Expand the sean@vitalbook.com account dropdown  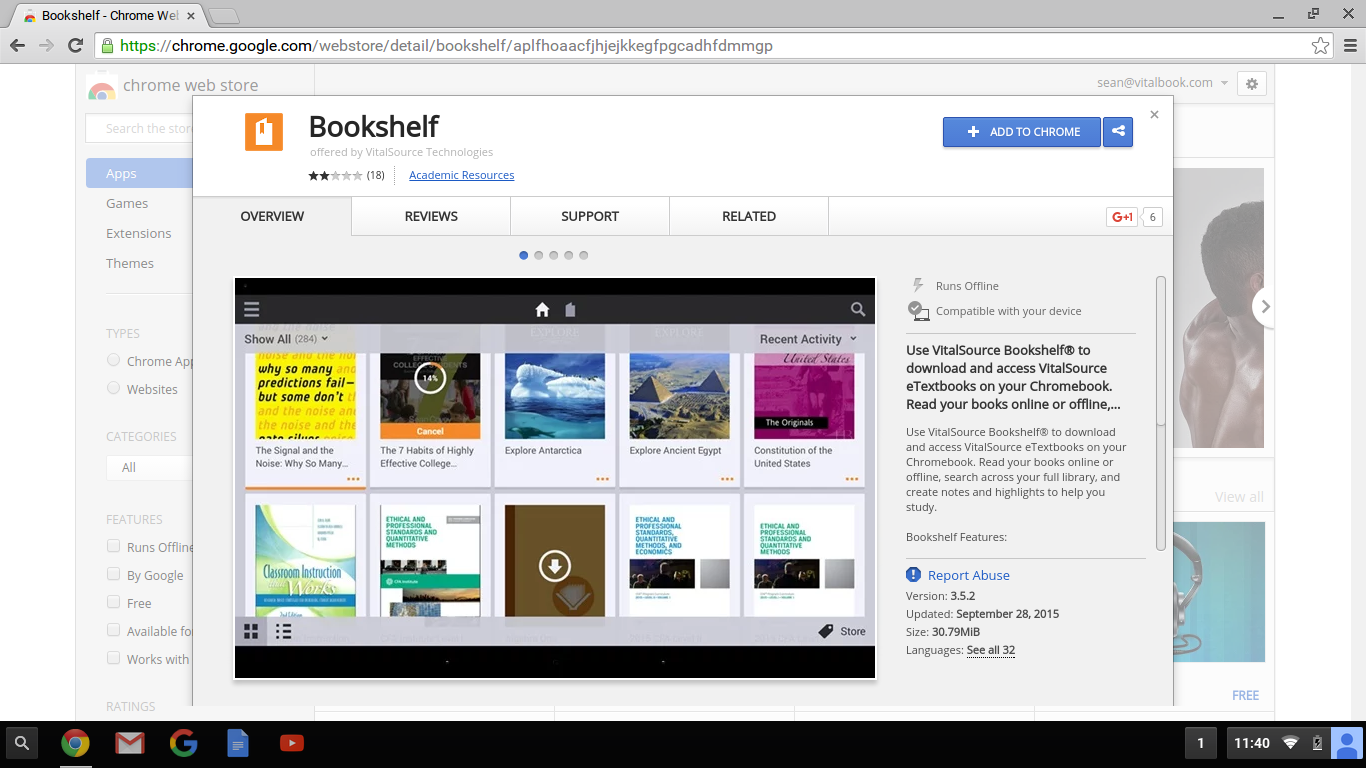[1163, 83]
